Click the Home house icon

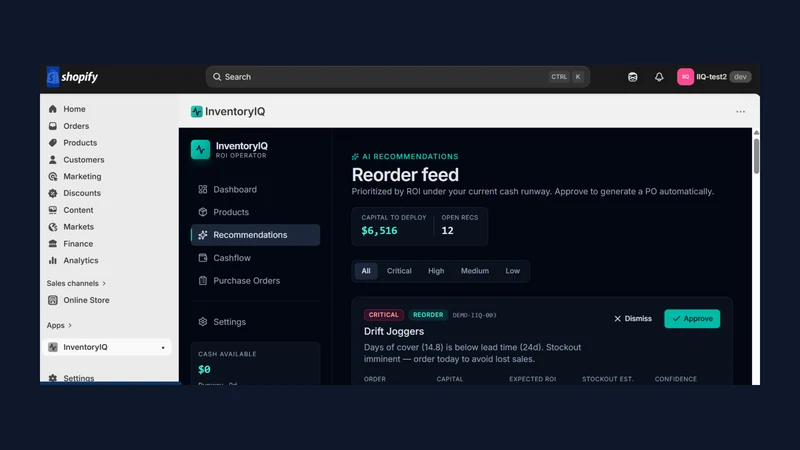(x=53, y=109)
